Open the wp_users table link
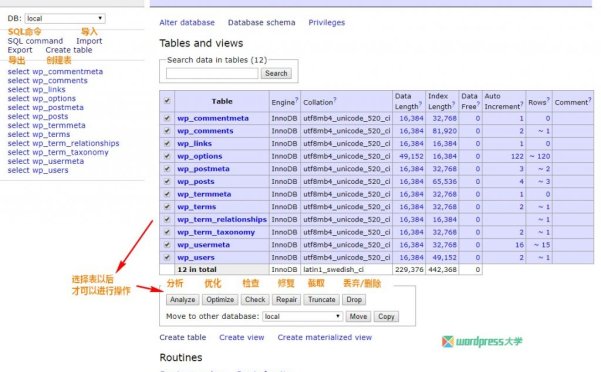This screenshot has height=372, width=601. click(x=195, y=257)
